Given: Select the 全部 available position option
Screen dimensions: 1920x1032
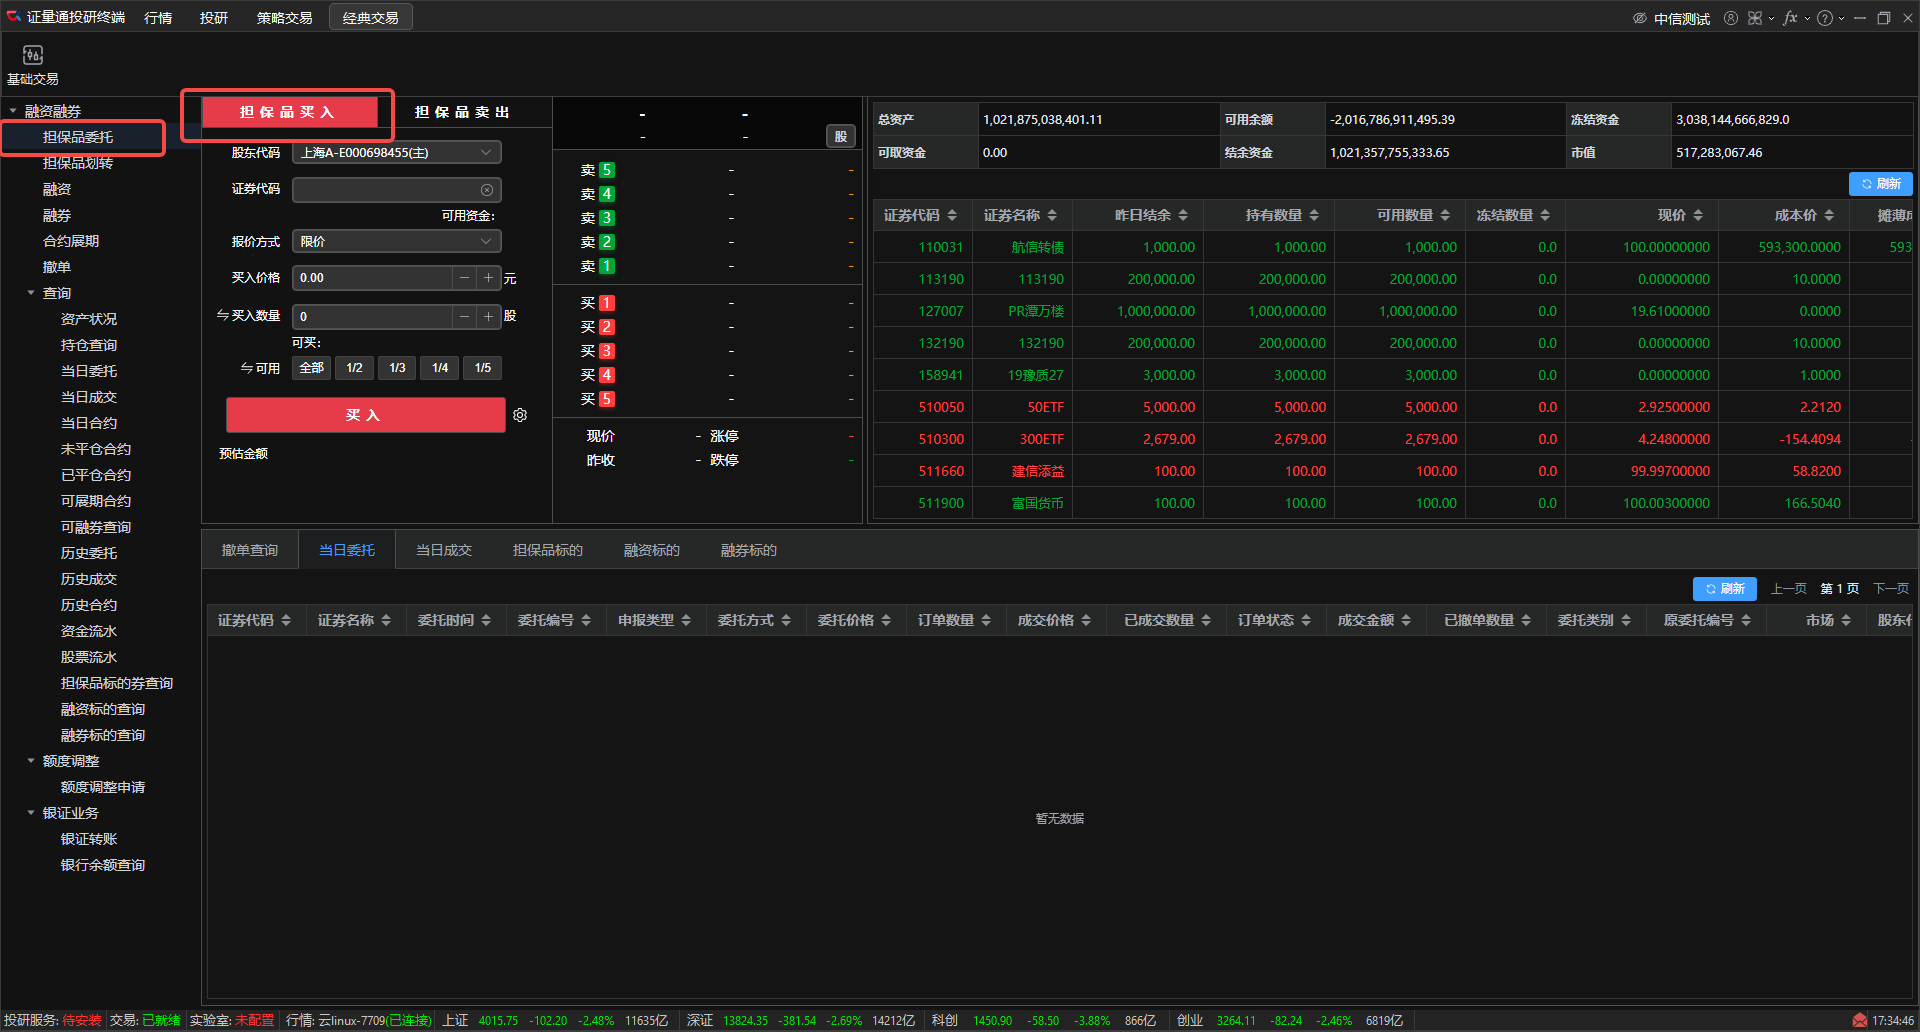Looking at the screenshot, I should tap(311, 368).
